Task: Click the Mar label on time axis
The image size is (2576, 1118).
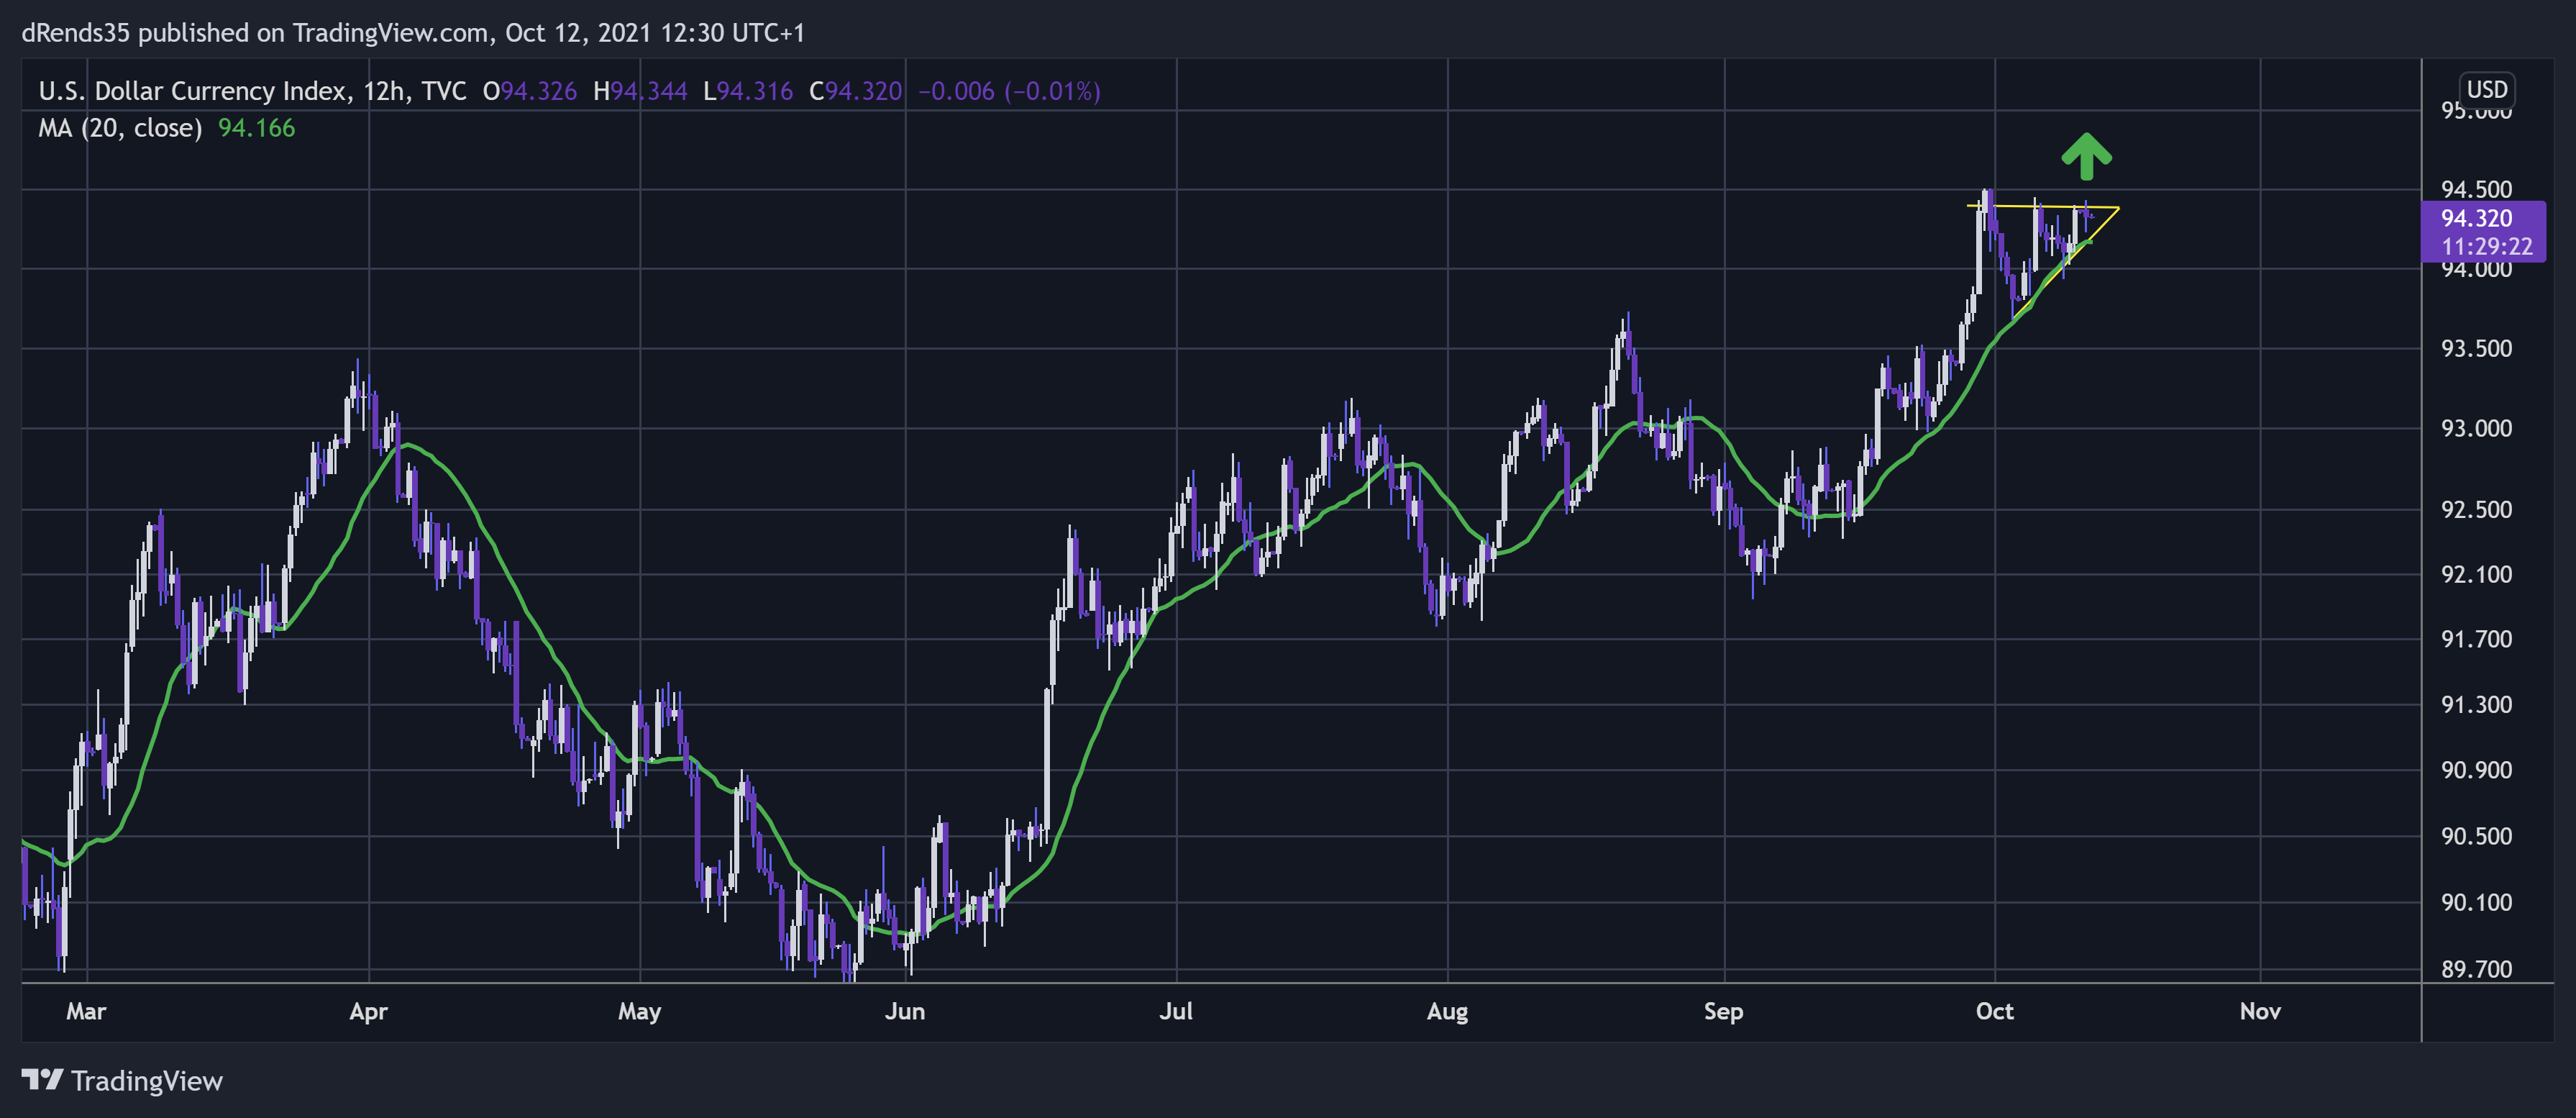Action: coord(86,1011)
